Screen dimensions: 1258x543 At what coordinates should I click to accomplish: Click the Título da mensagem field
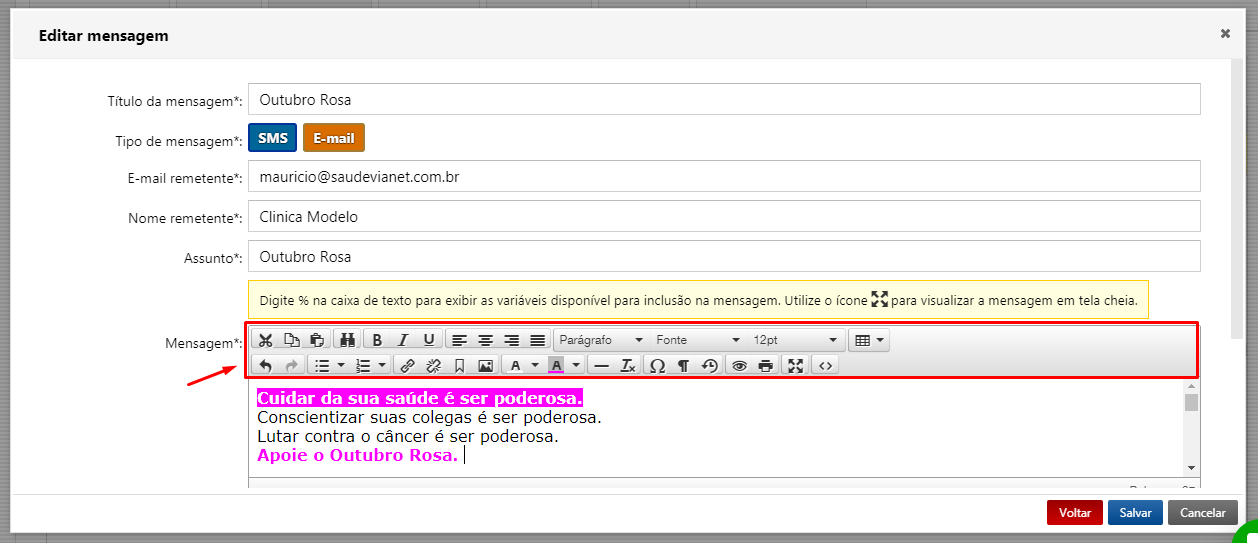(724, 99)
